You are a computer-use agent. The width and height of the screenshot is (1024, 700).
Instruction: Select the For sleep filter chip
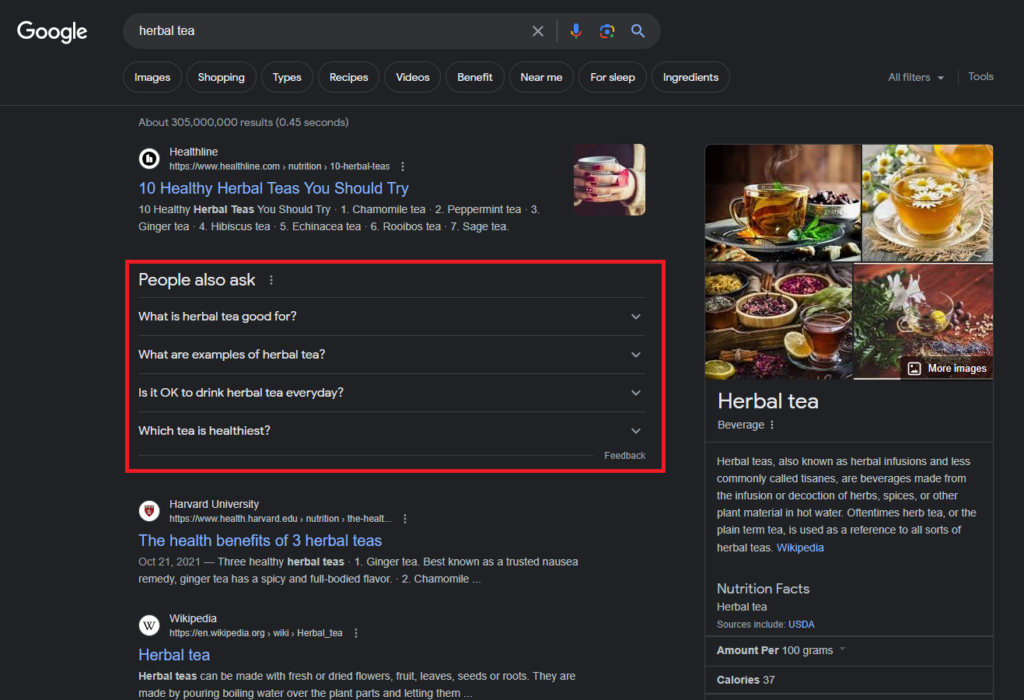tap(613, 77)
